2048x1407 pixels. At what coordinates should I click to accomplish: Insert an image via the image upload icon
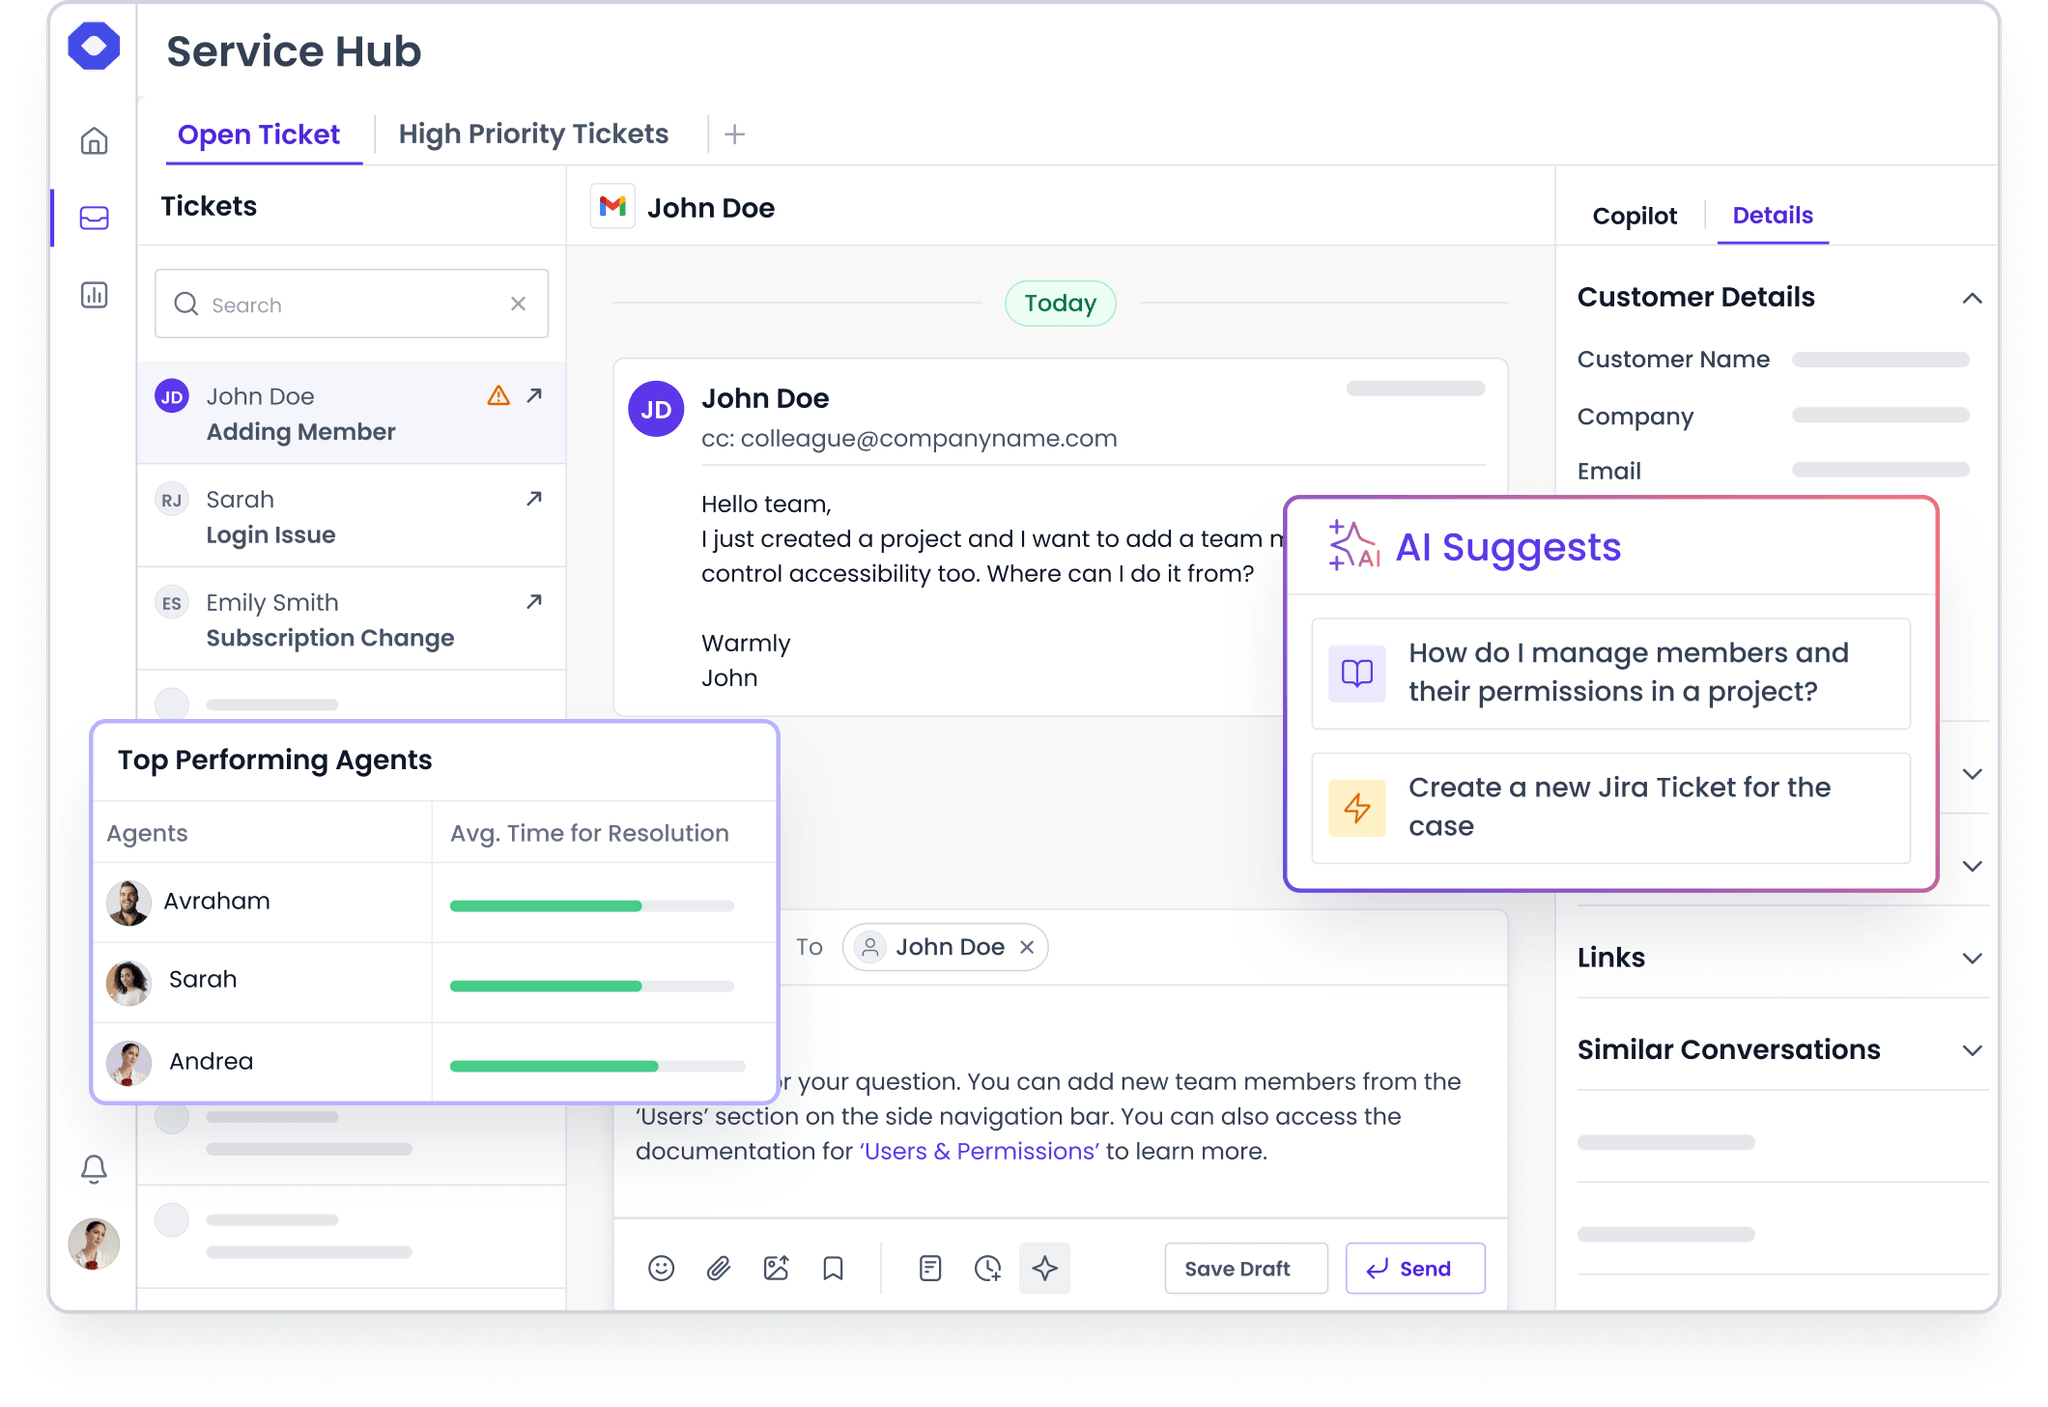(x=776, y=1268)
